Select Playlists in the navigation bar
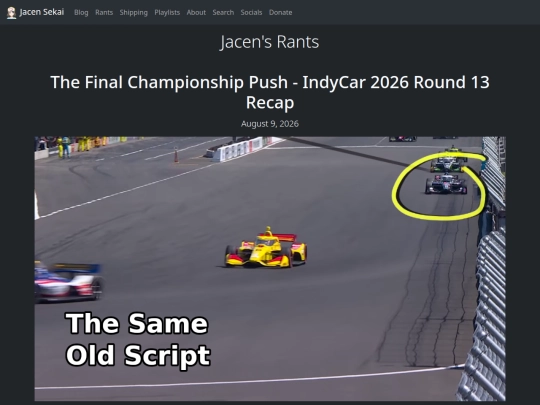 [167, 12]
